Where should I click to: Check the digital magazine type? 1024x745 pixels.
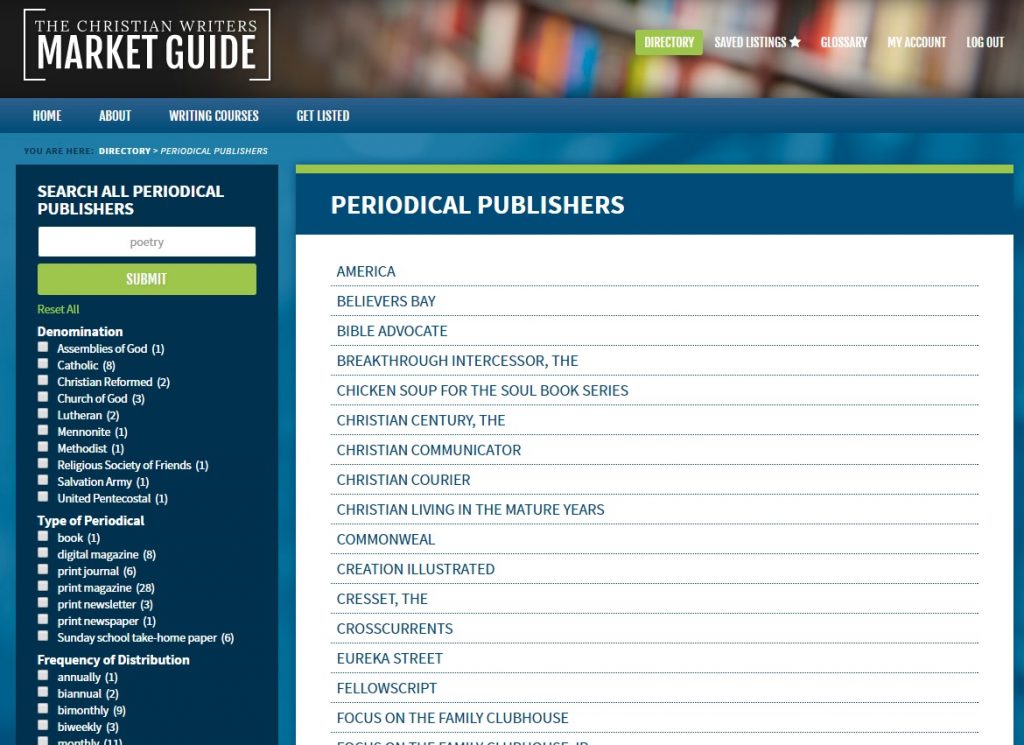[43, 553]
